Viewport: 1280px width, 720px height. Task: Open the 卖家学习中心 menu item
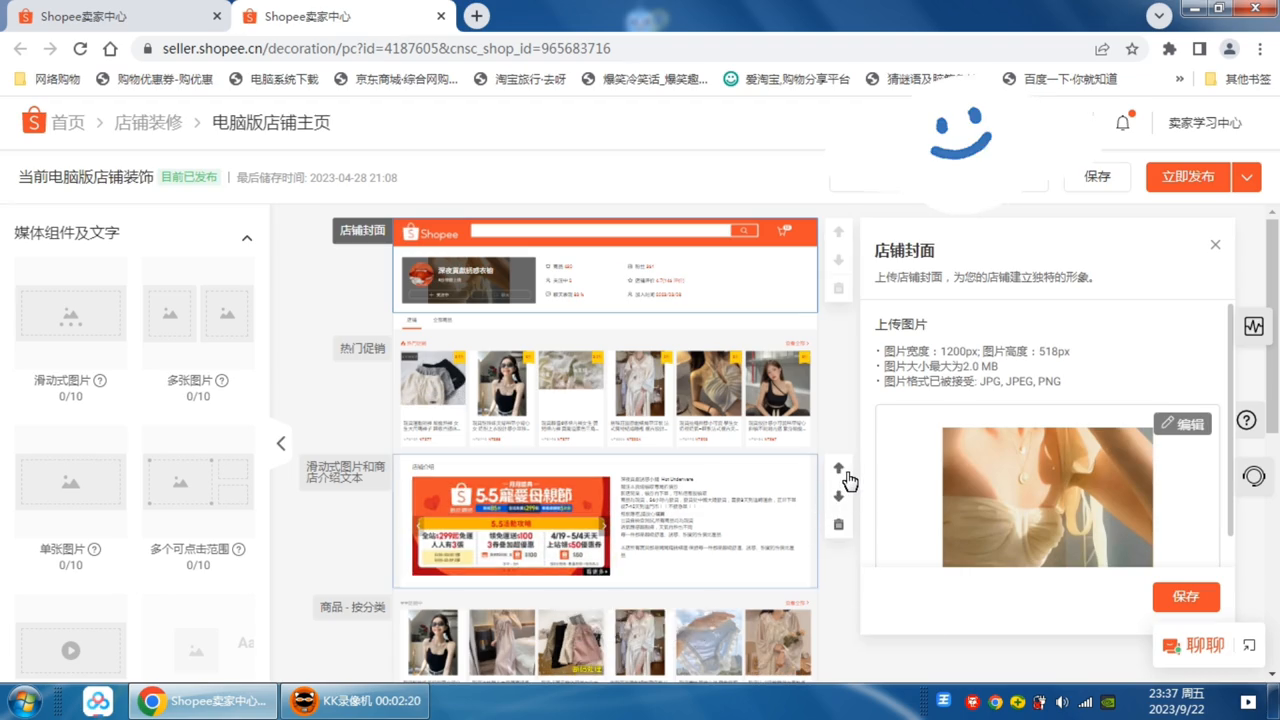coord(1204,122)
